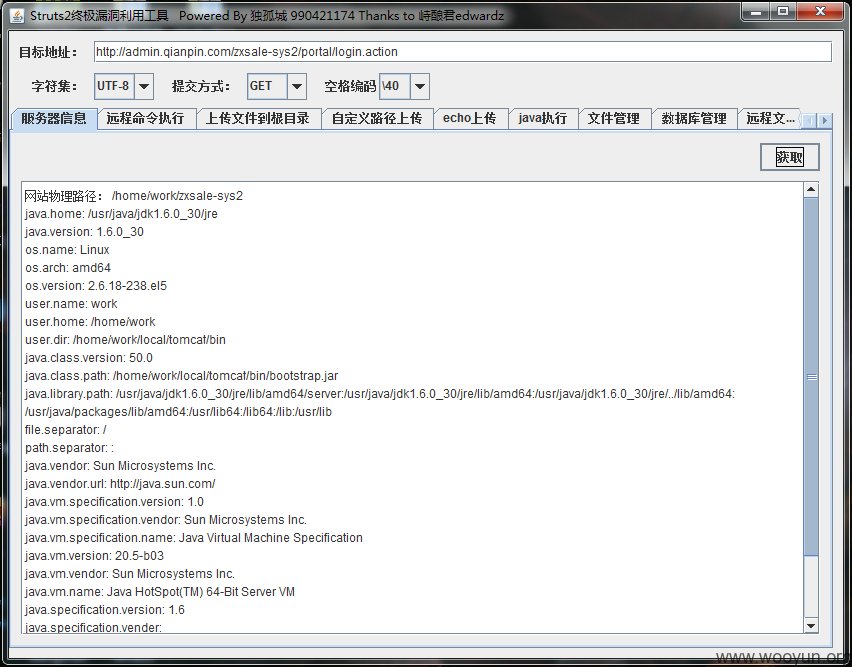Click the Java icon in title bar
This screenshot has width=852, height=667.
[x=17, y=15]
